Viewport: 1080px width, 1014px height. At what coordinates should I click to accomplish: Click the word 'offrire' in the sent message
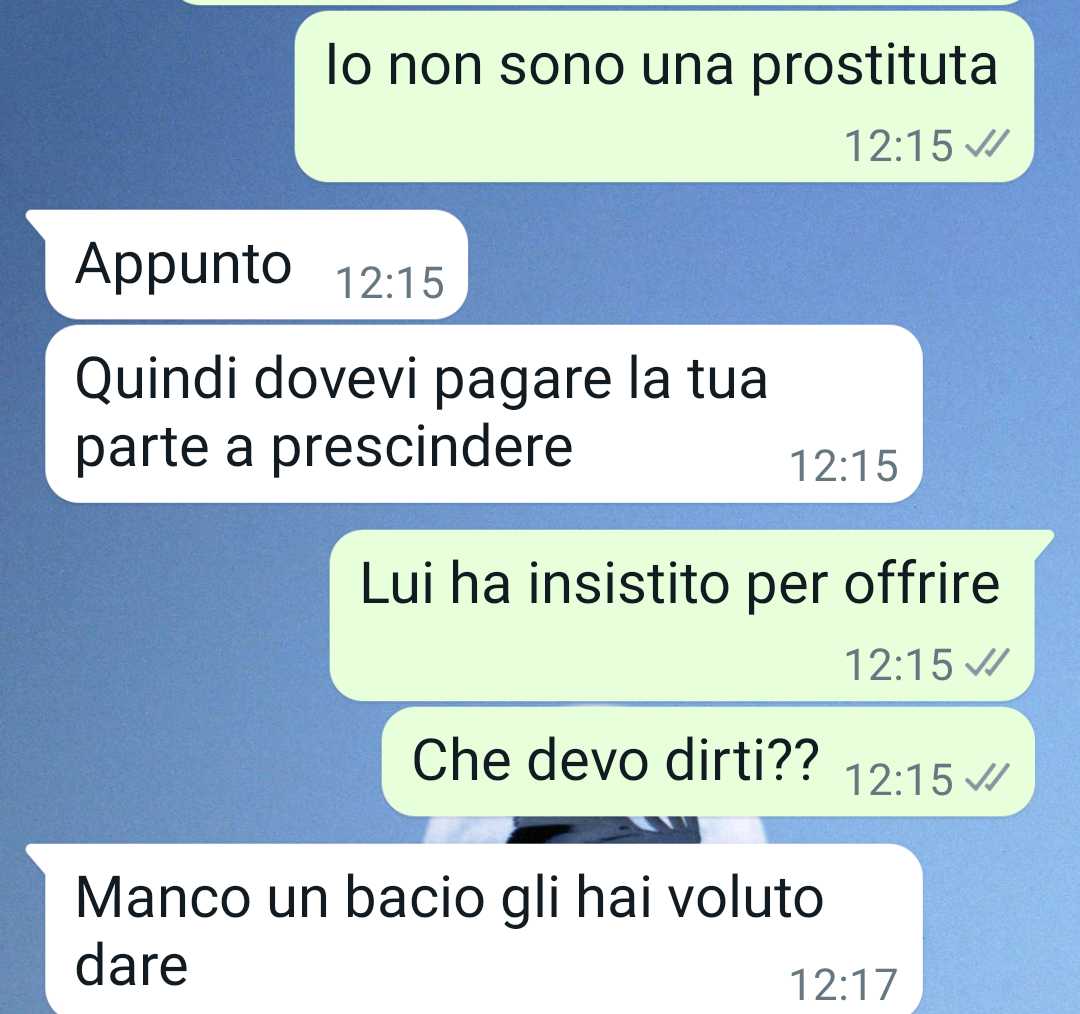[x=922, y=583]
